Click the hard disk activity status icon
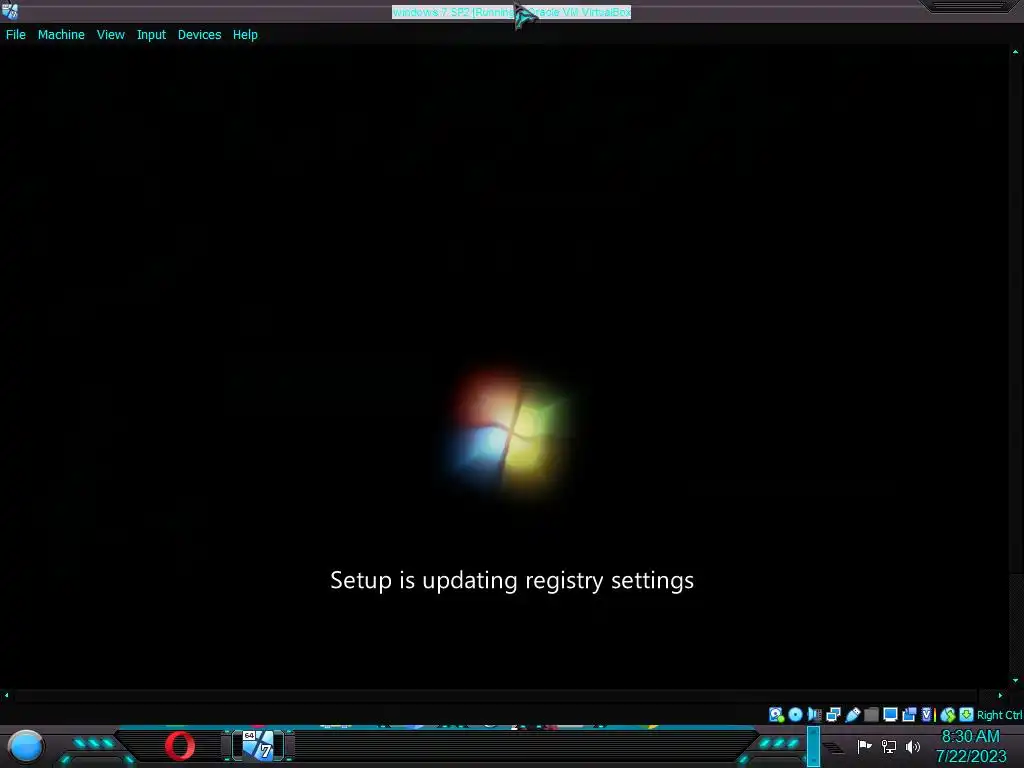The height and width of the screenshot is (768, 1024). (776, 714)
